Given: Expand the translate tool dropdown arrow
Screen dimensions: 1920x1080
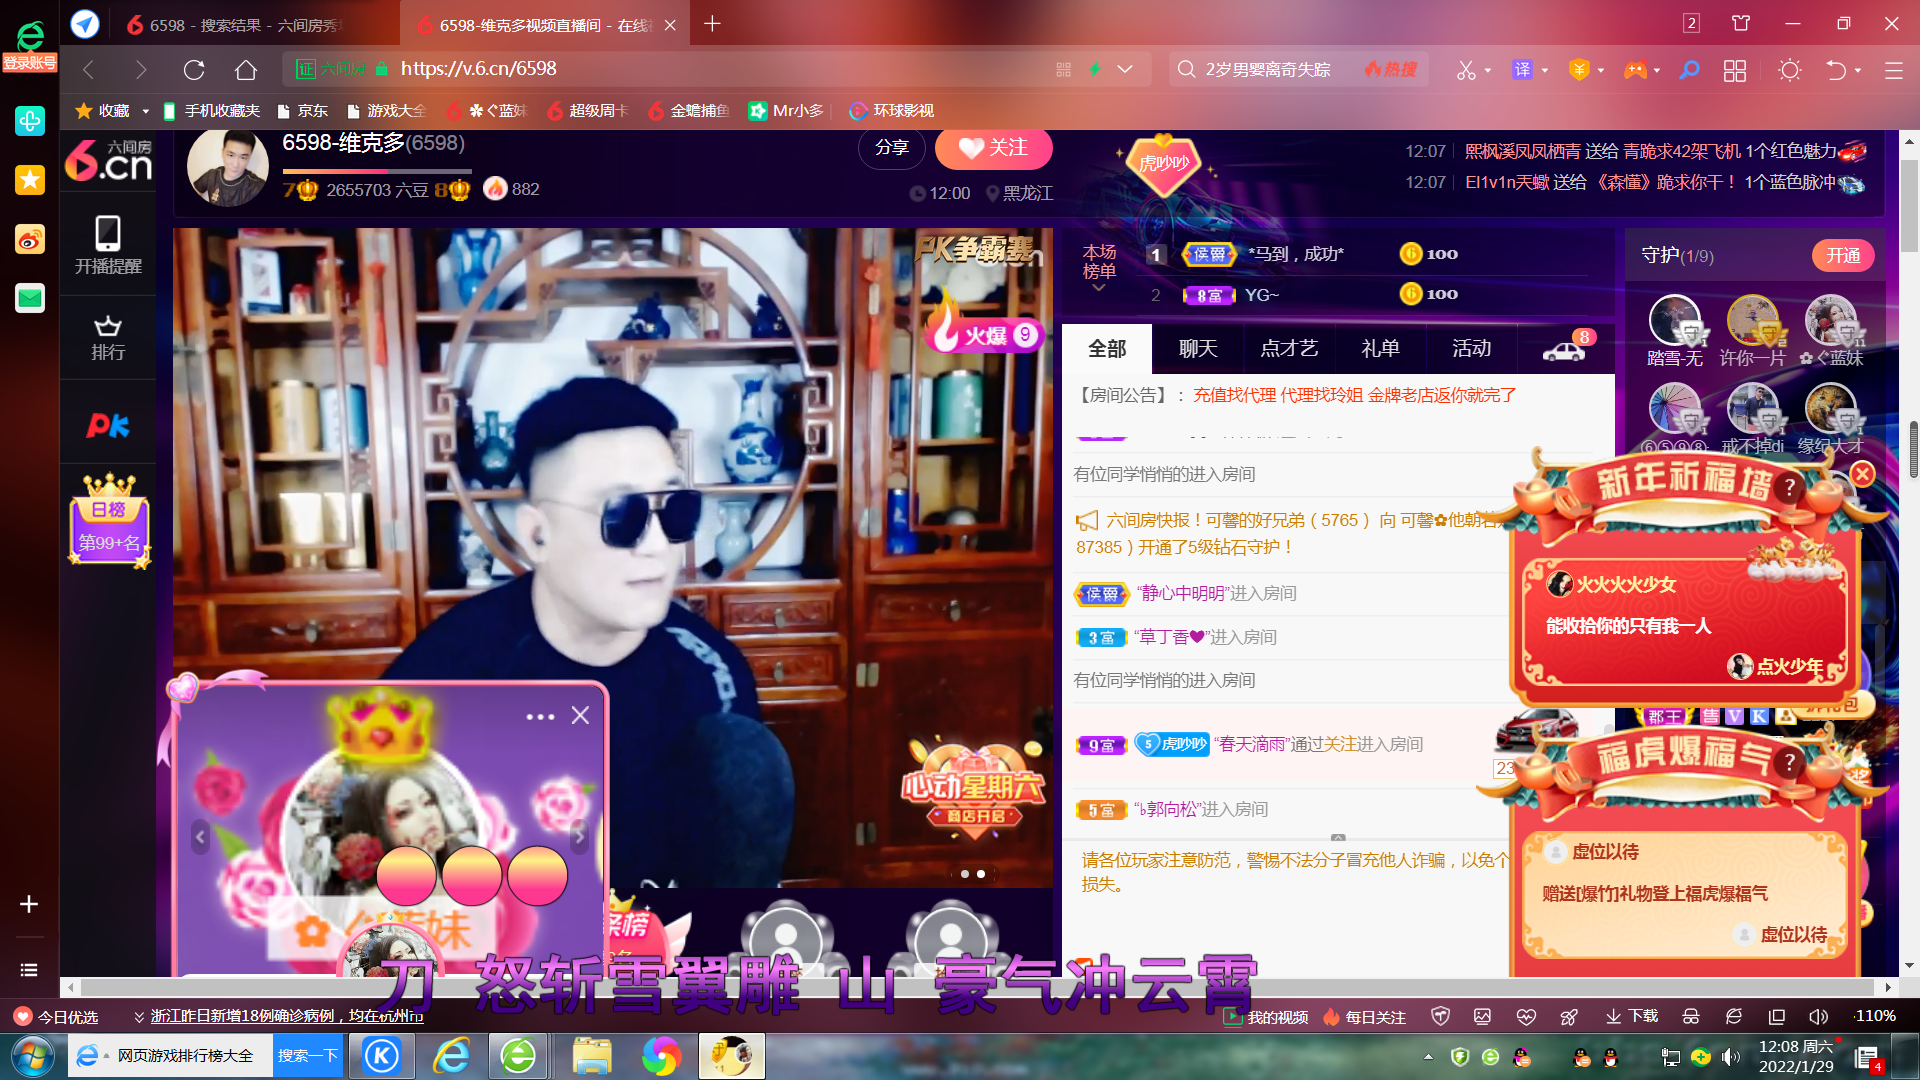Looking at the screenshot, I should pyautogui.click(x=1545, y=71).
